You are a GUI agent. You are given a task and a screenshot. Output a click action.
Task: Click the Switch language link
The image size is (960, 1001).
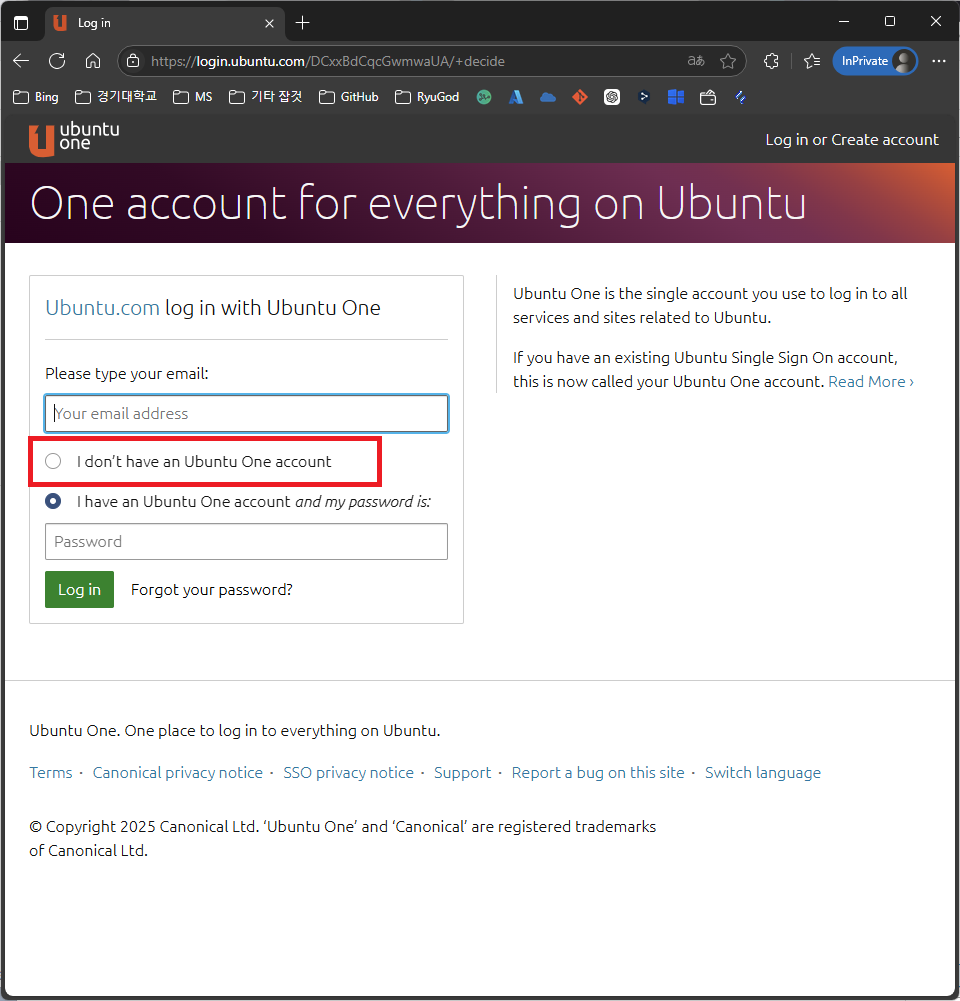763,772
